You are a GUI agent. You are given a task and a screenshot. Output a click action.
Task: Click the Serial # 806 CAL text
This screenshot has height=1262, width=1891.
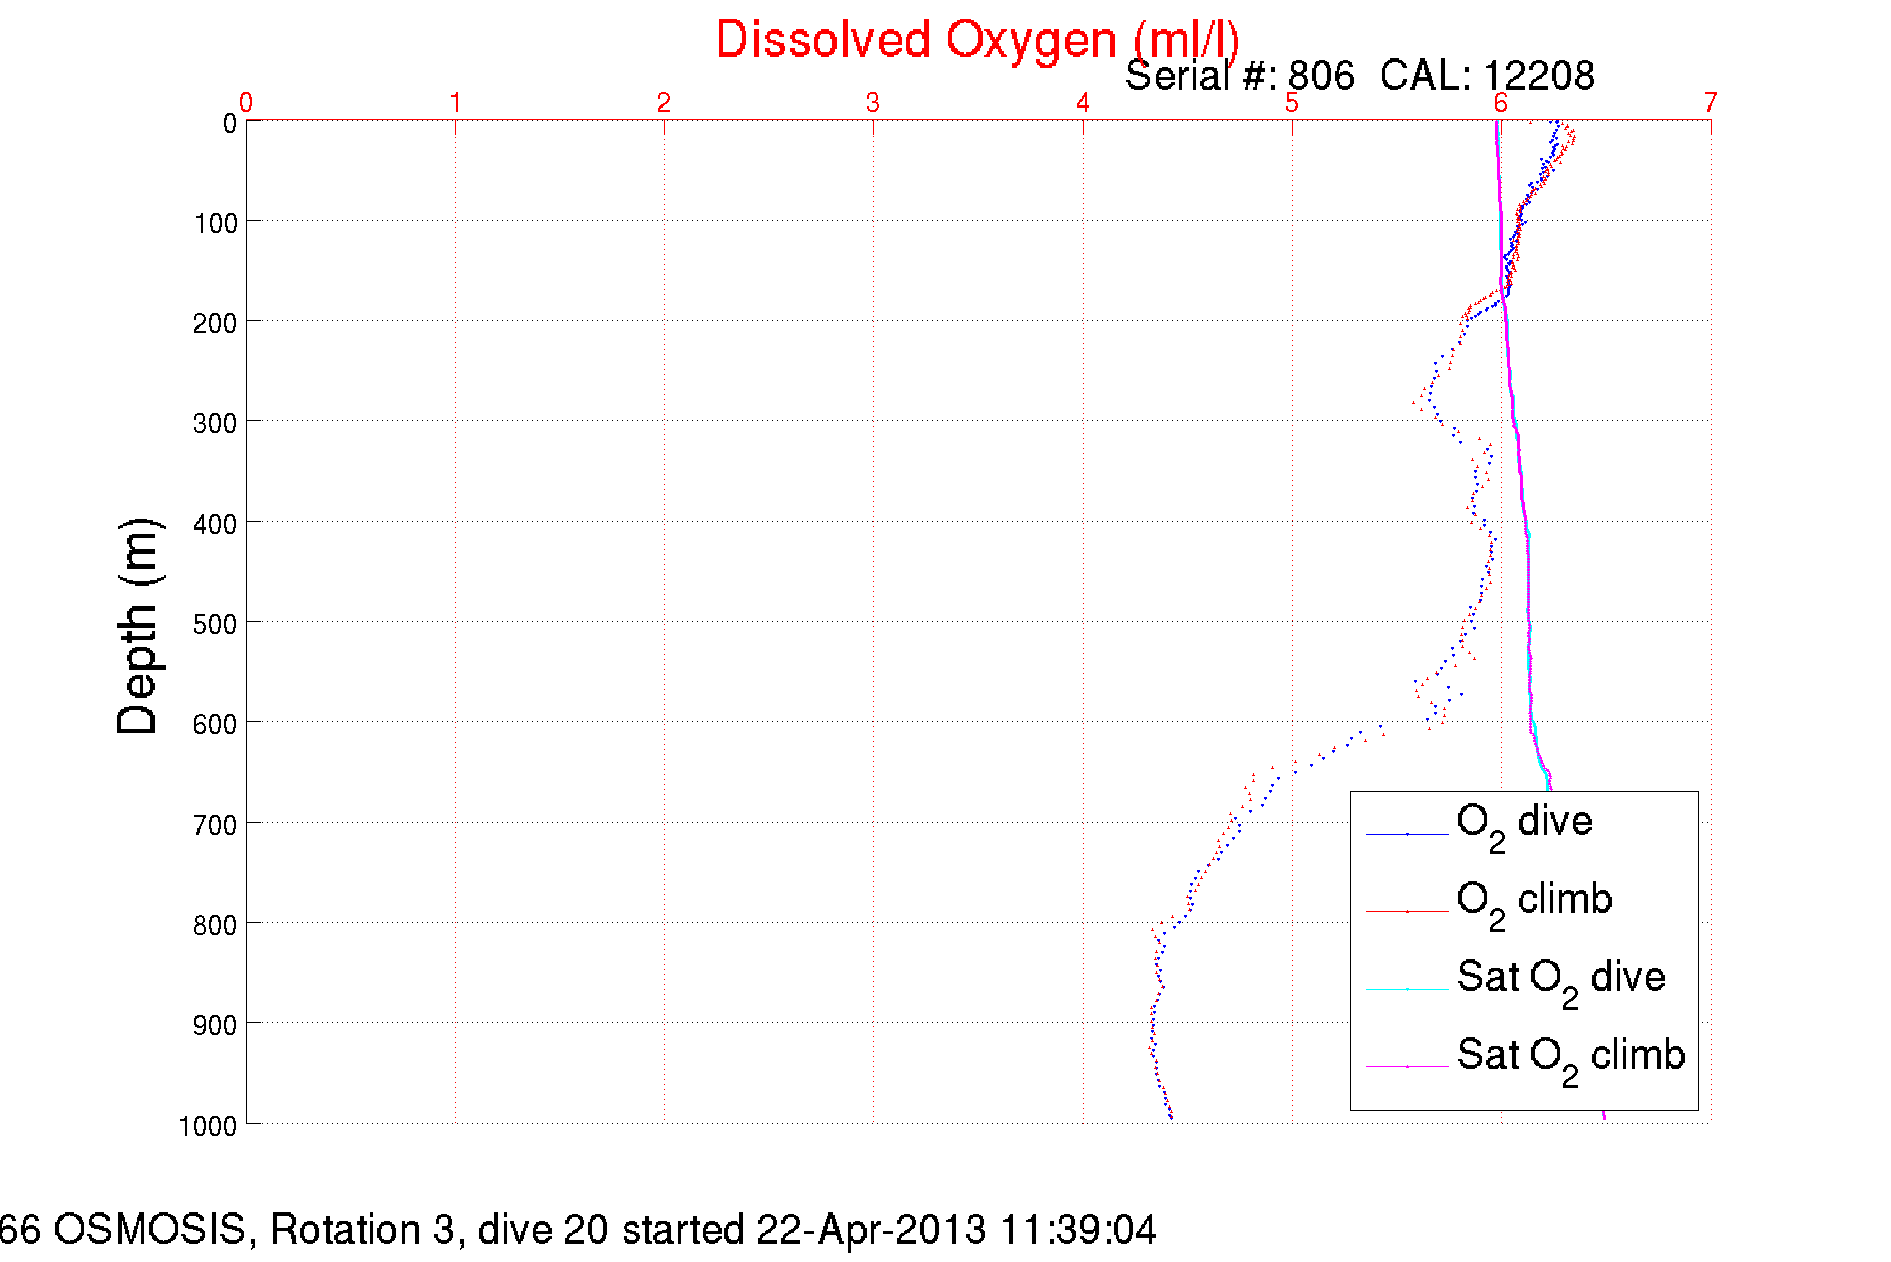1360,76
